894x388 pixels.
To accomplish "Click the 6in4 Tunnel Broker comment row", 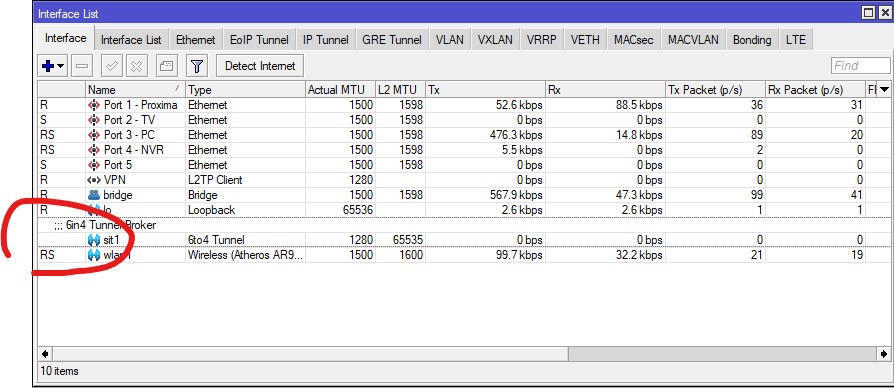I will [x=464, y=224].
